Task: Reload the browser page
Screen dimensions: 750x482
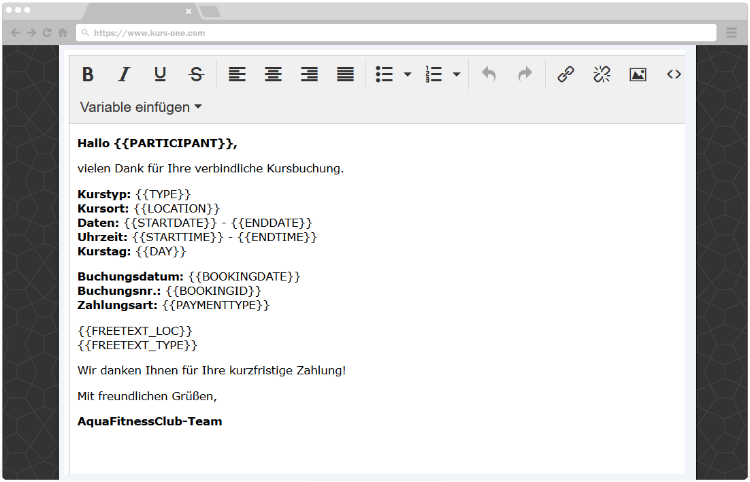Action: [x=47, y=33]
